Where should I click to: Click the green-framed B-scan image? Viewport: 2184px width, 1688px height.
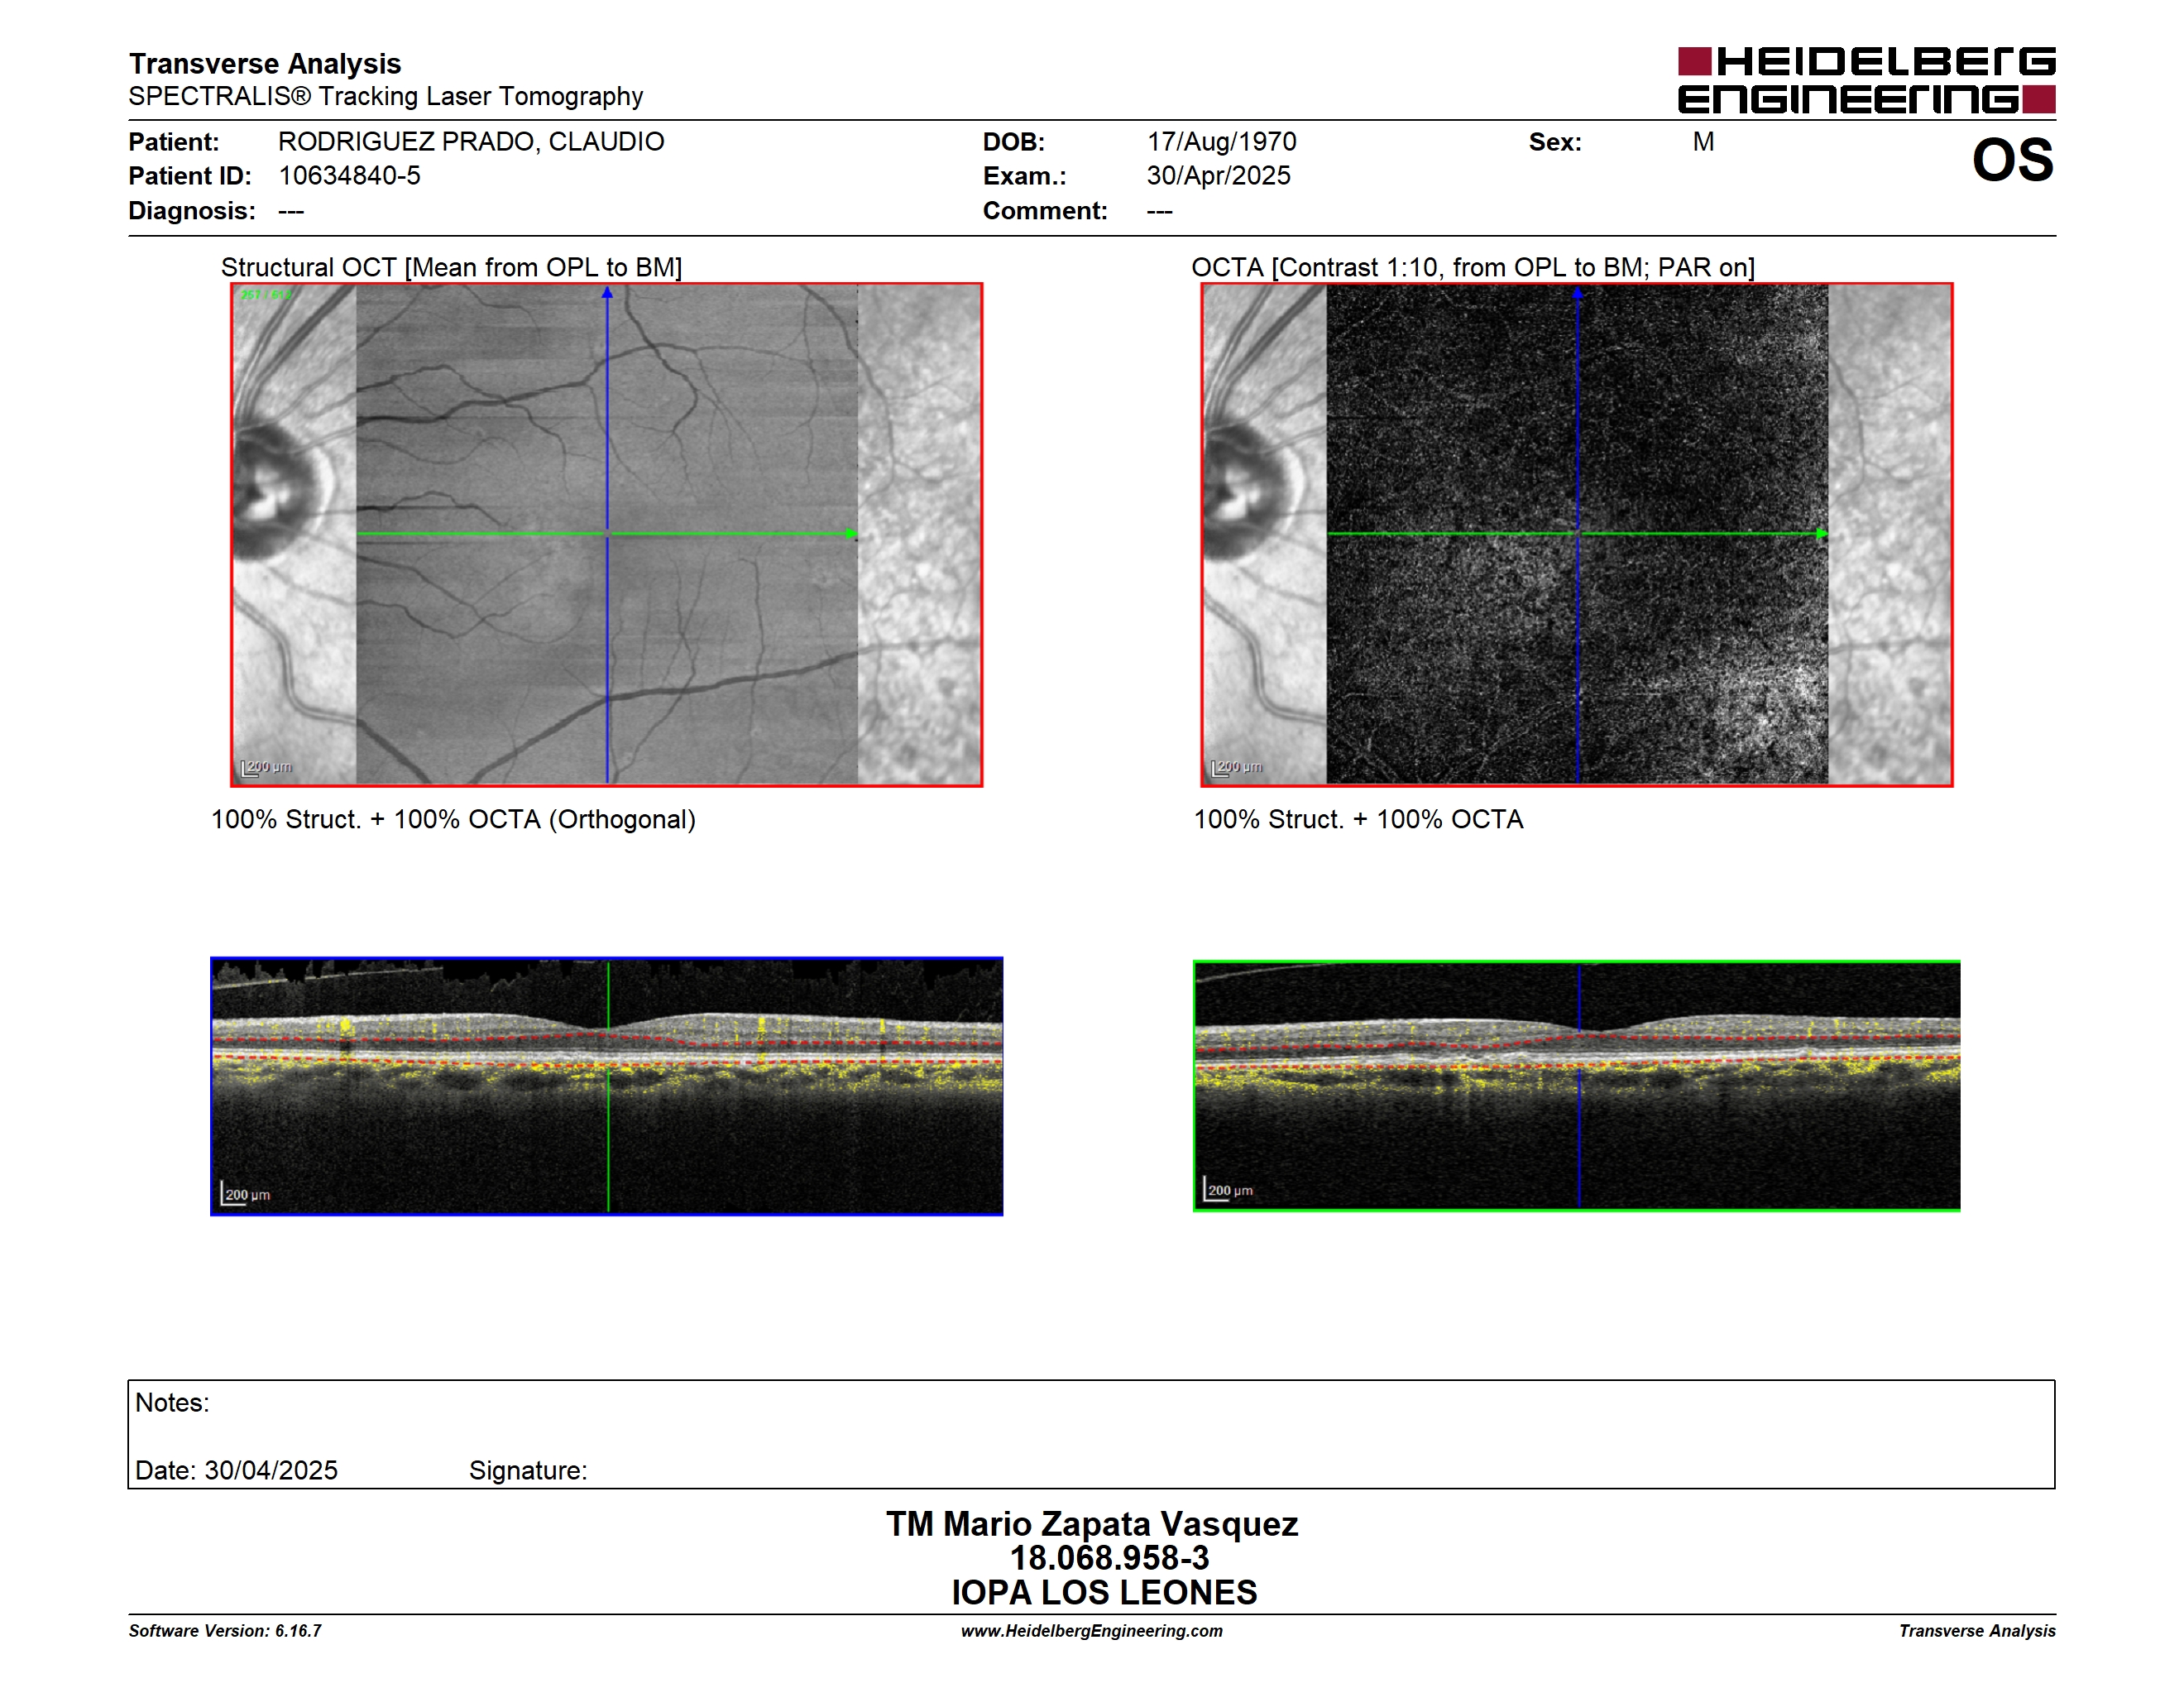click(x=1577, y=1086)
